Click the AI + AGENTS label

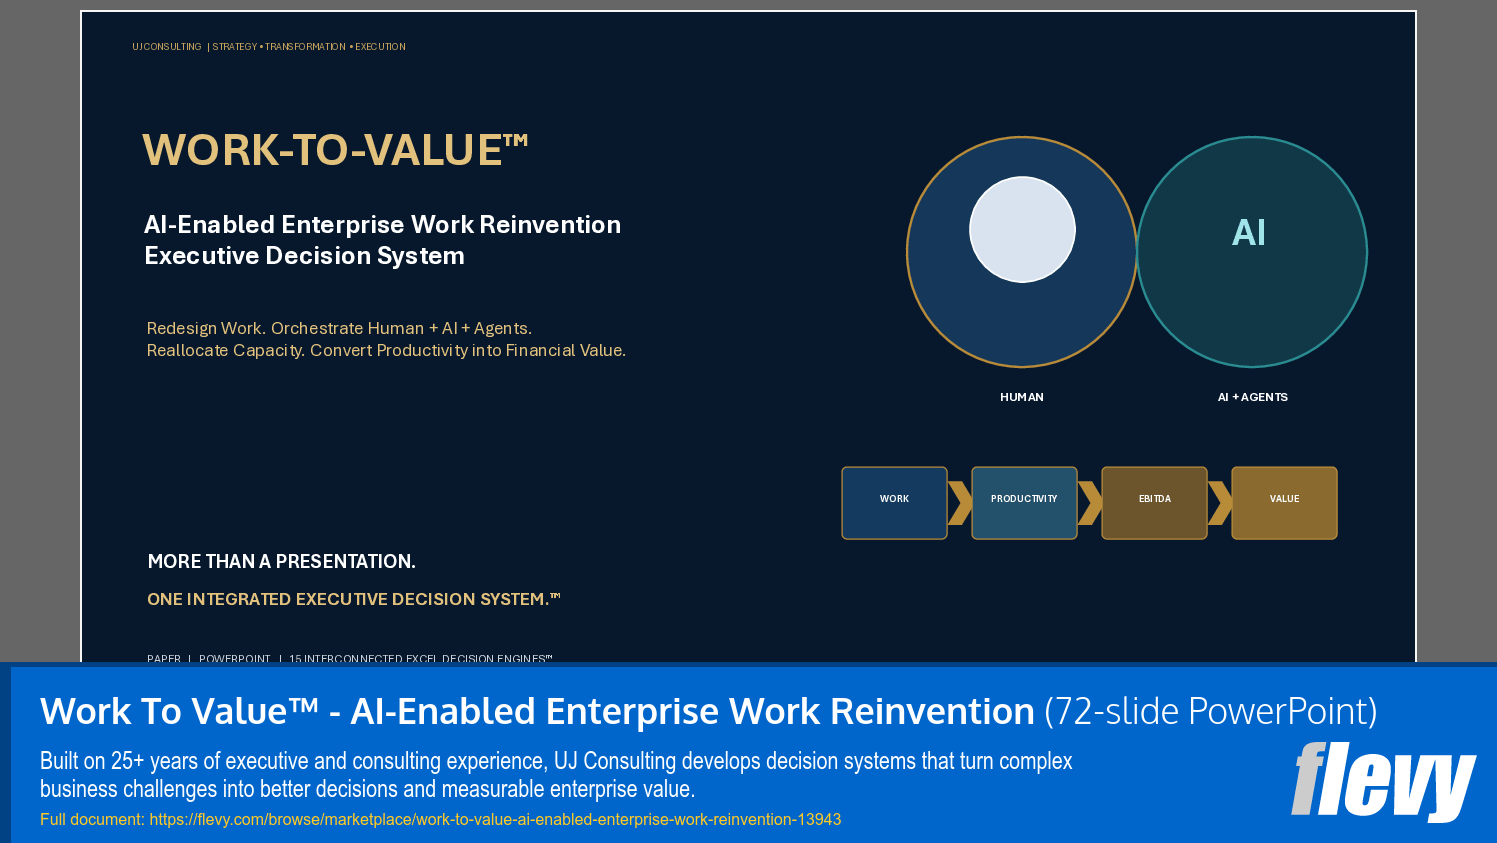[x=1252, y=397]
